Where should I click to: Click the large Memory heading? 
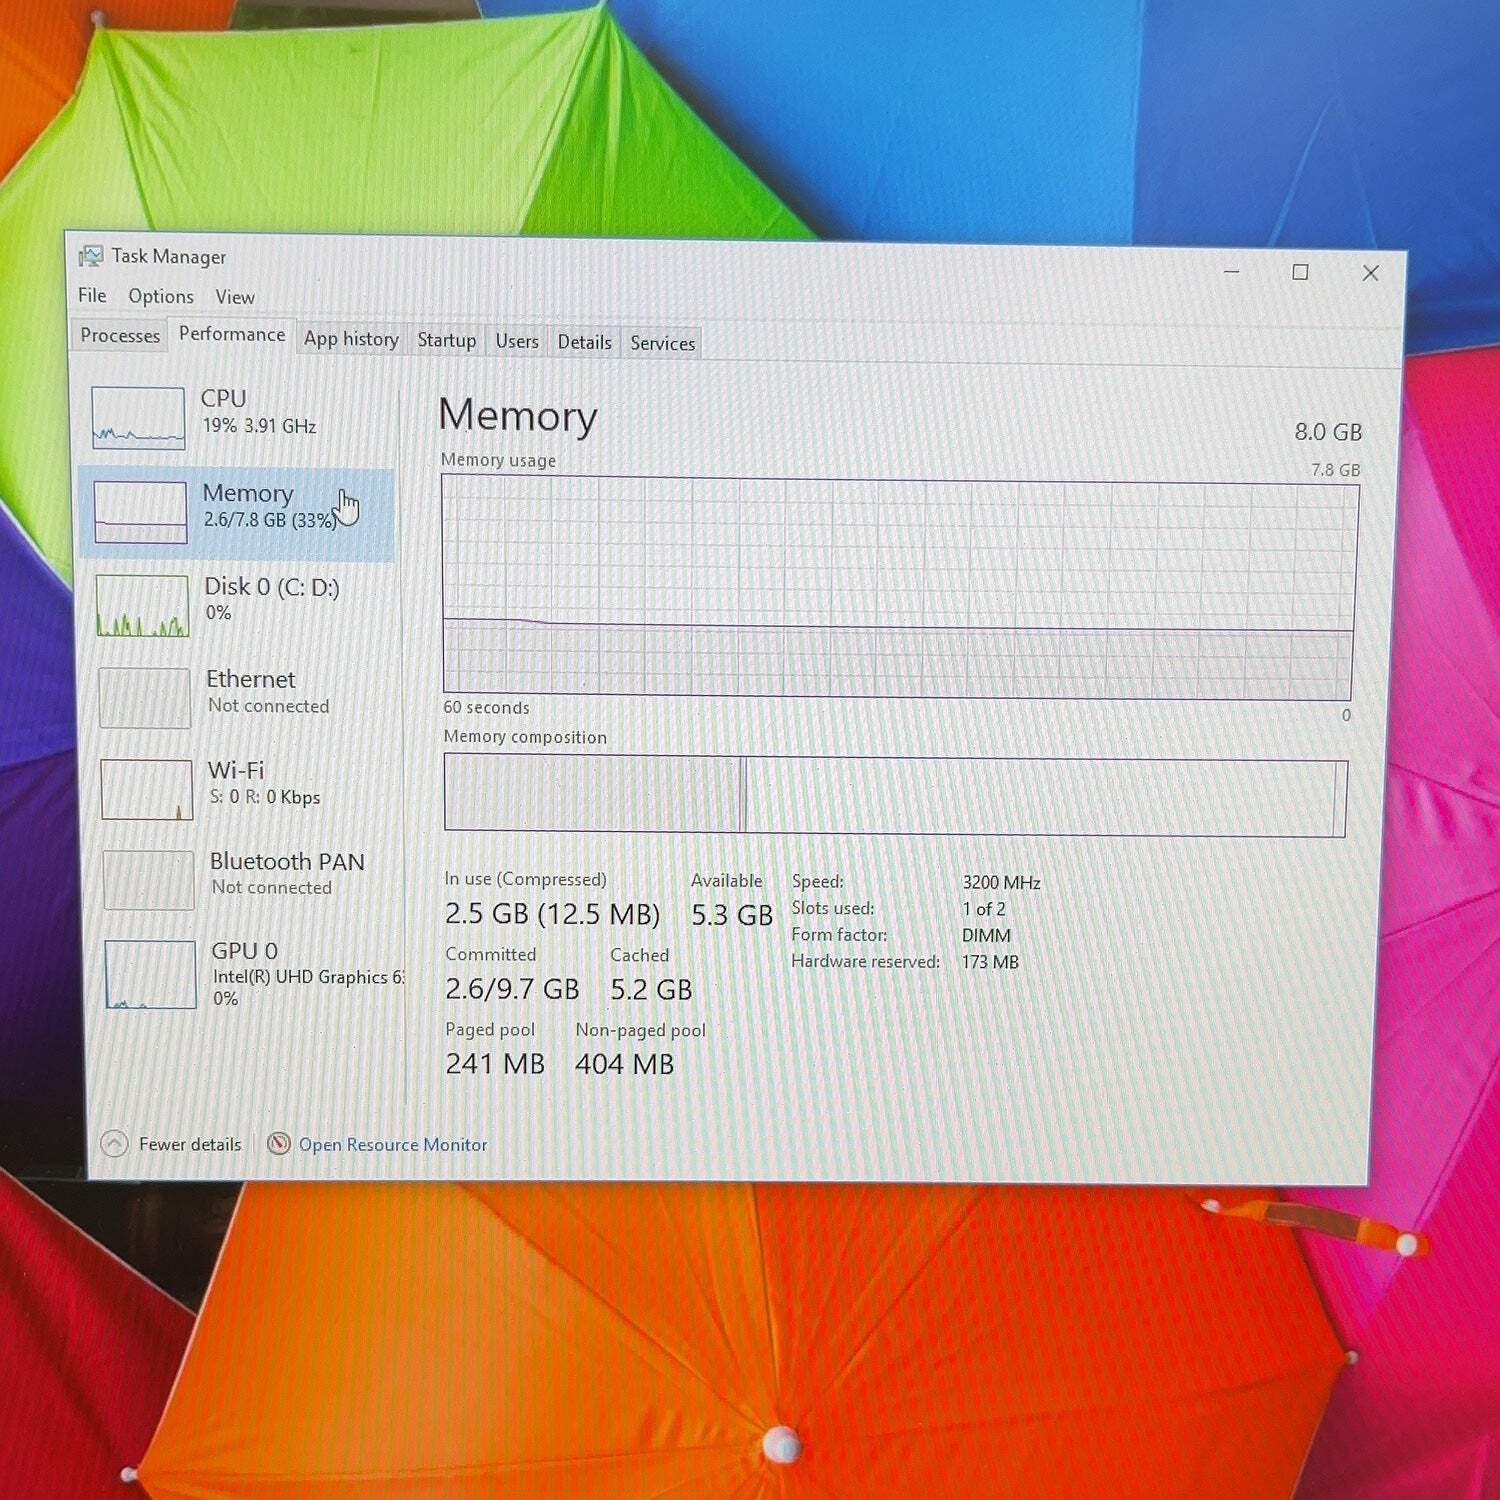tap(518, 415)
